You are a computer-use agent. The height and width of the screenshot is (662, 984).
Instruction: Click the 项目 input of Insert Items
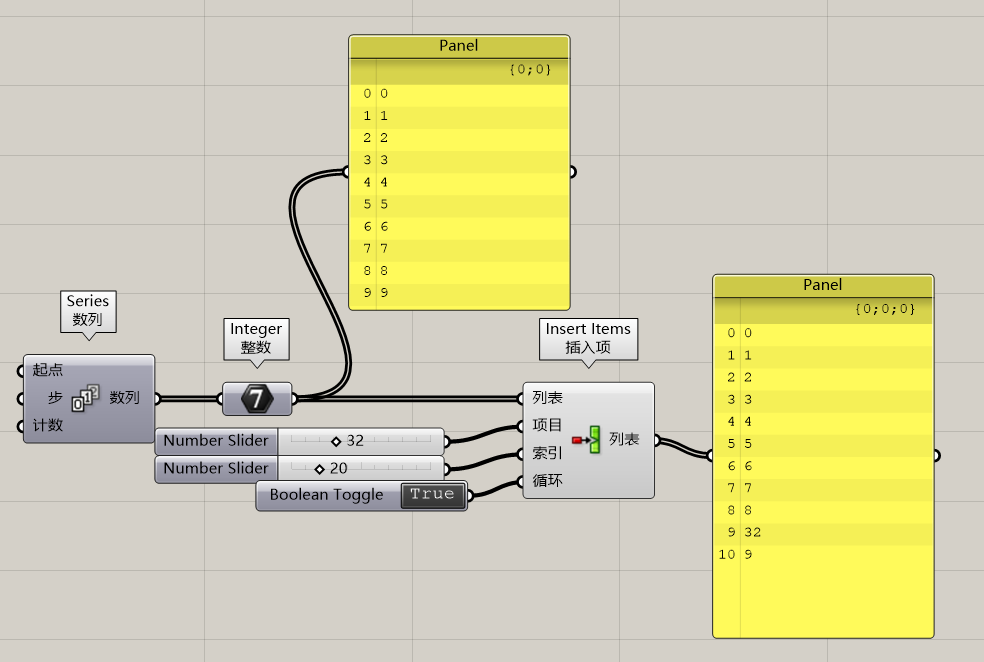pyautogui.click(x=547, y=425)
